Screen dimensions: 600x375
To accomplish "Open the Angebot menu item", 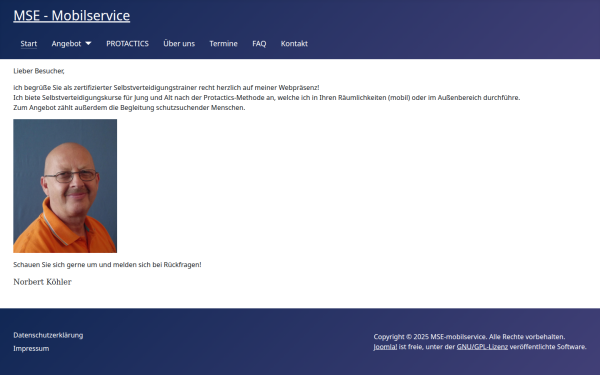I will (x=66, y=44).
